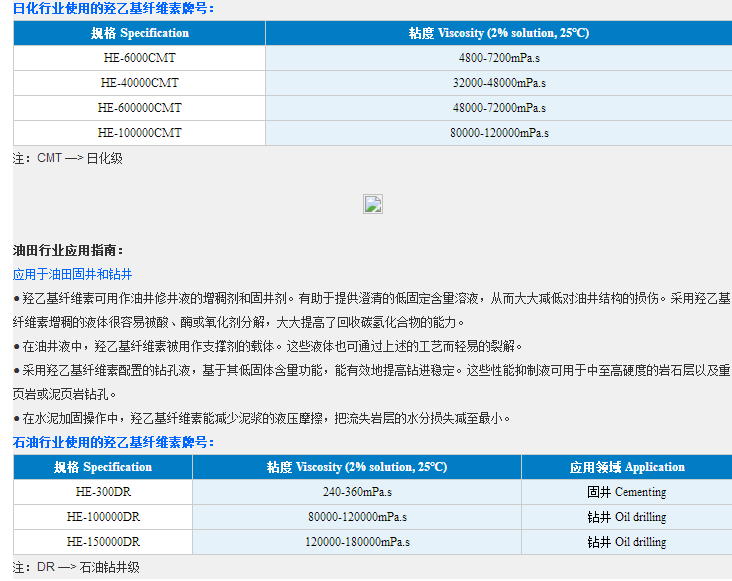Select the 固井 Cementing application cell

point(626,492)
